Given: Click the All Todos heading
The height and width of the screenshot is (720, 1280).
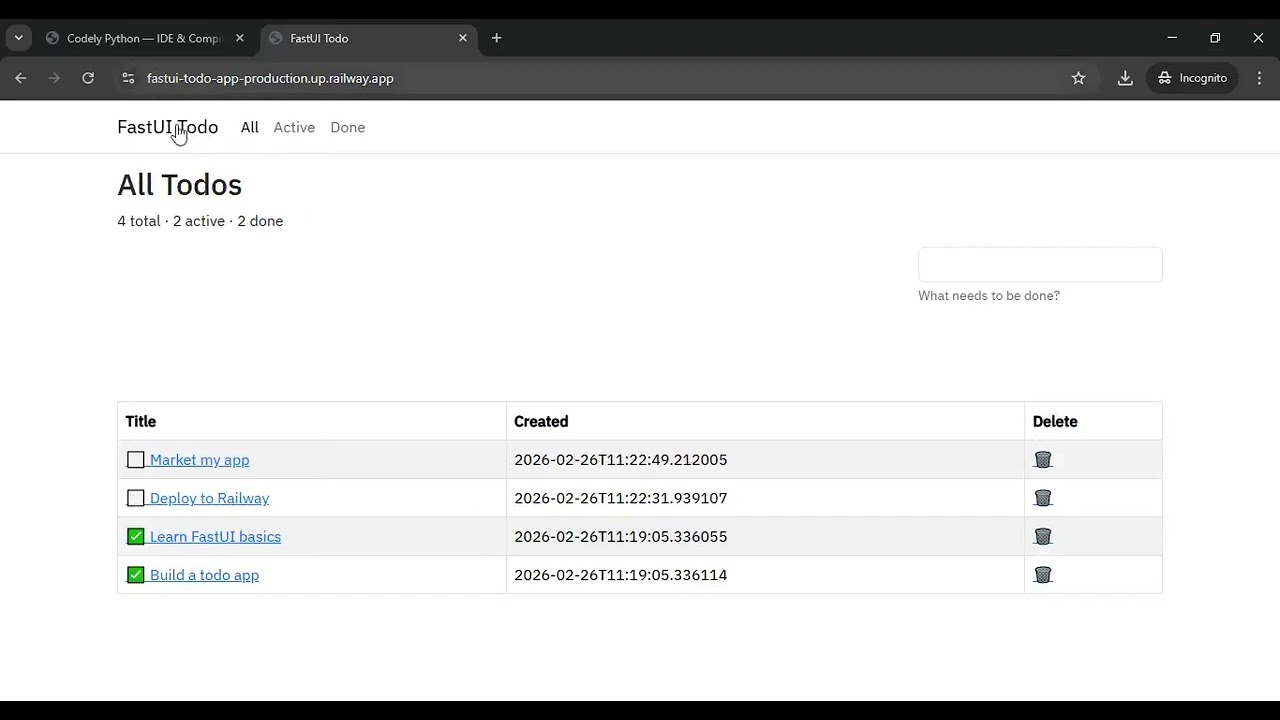Looking at the screenshot, I should [x=180, y=185].
